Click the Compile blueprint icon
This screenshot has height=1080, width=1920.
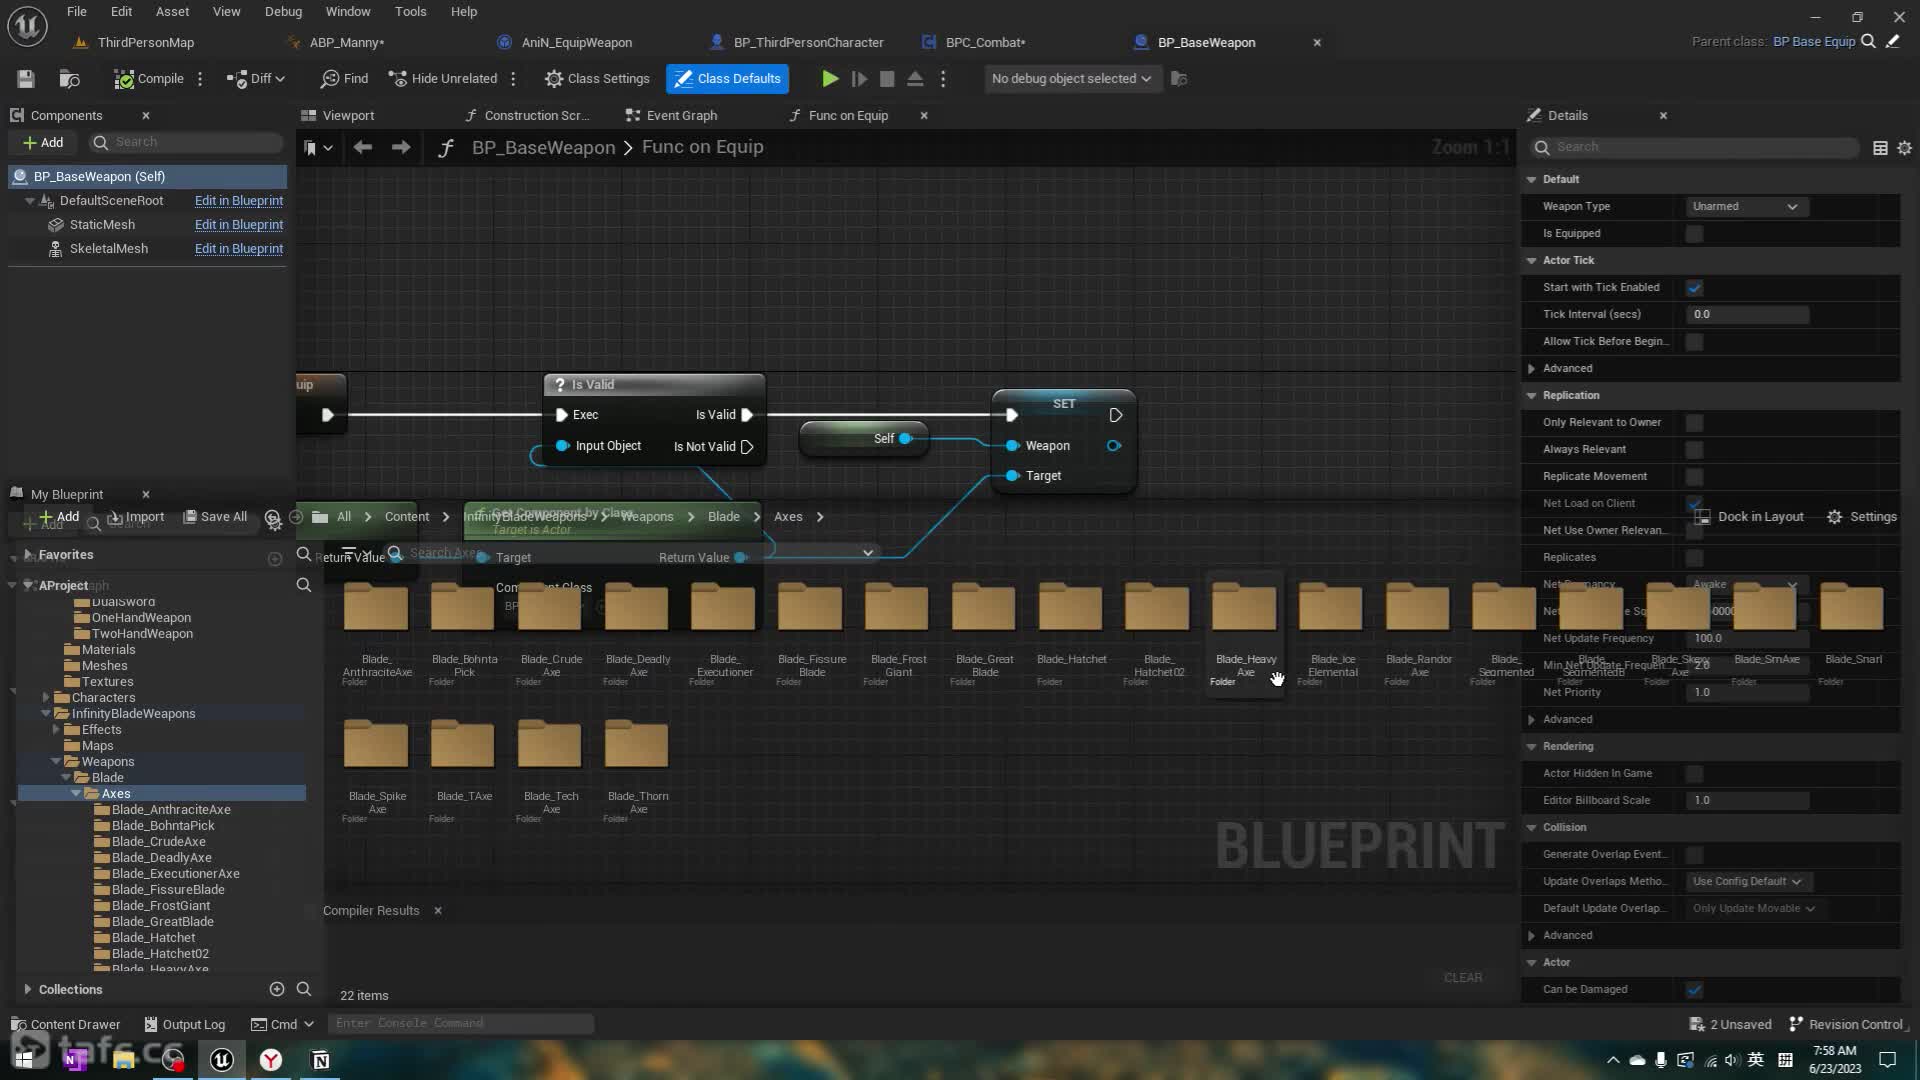click(x=124, y=79)
